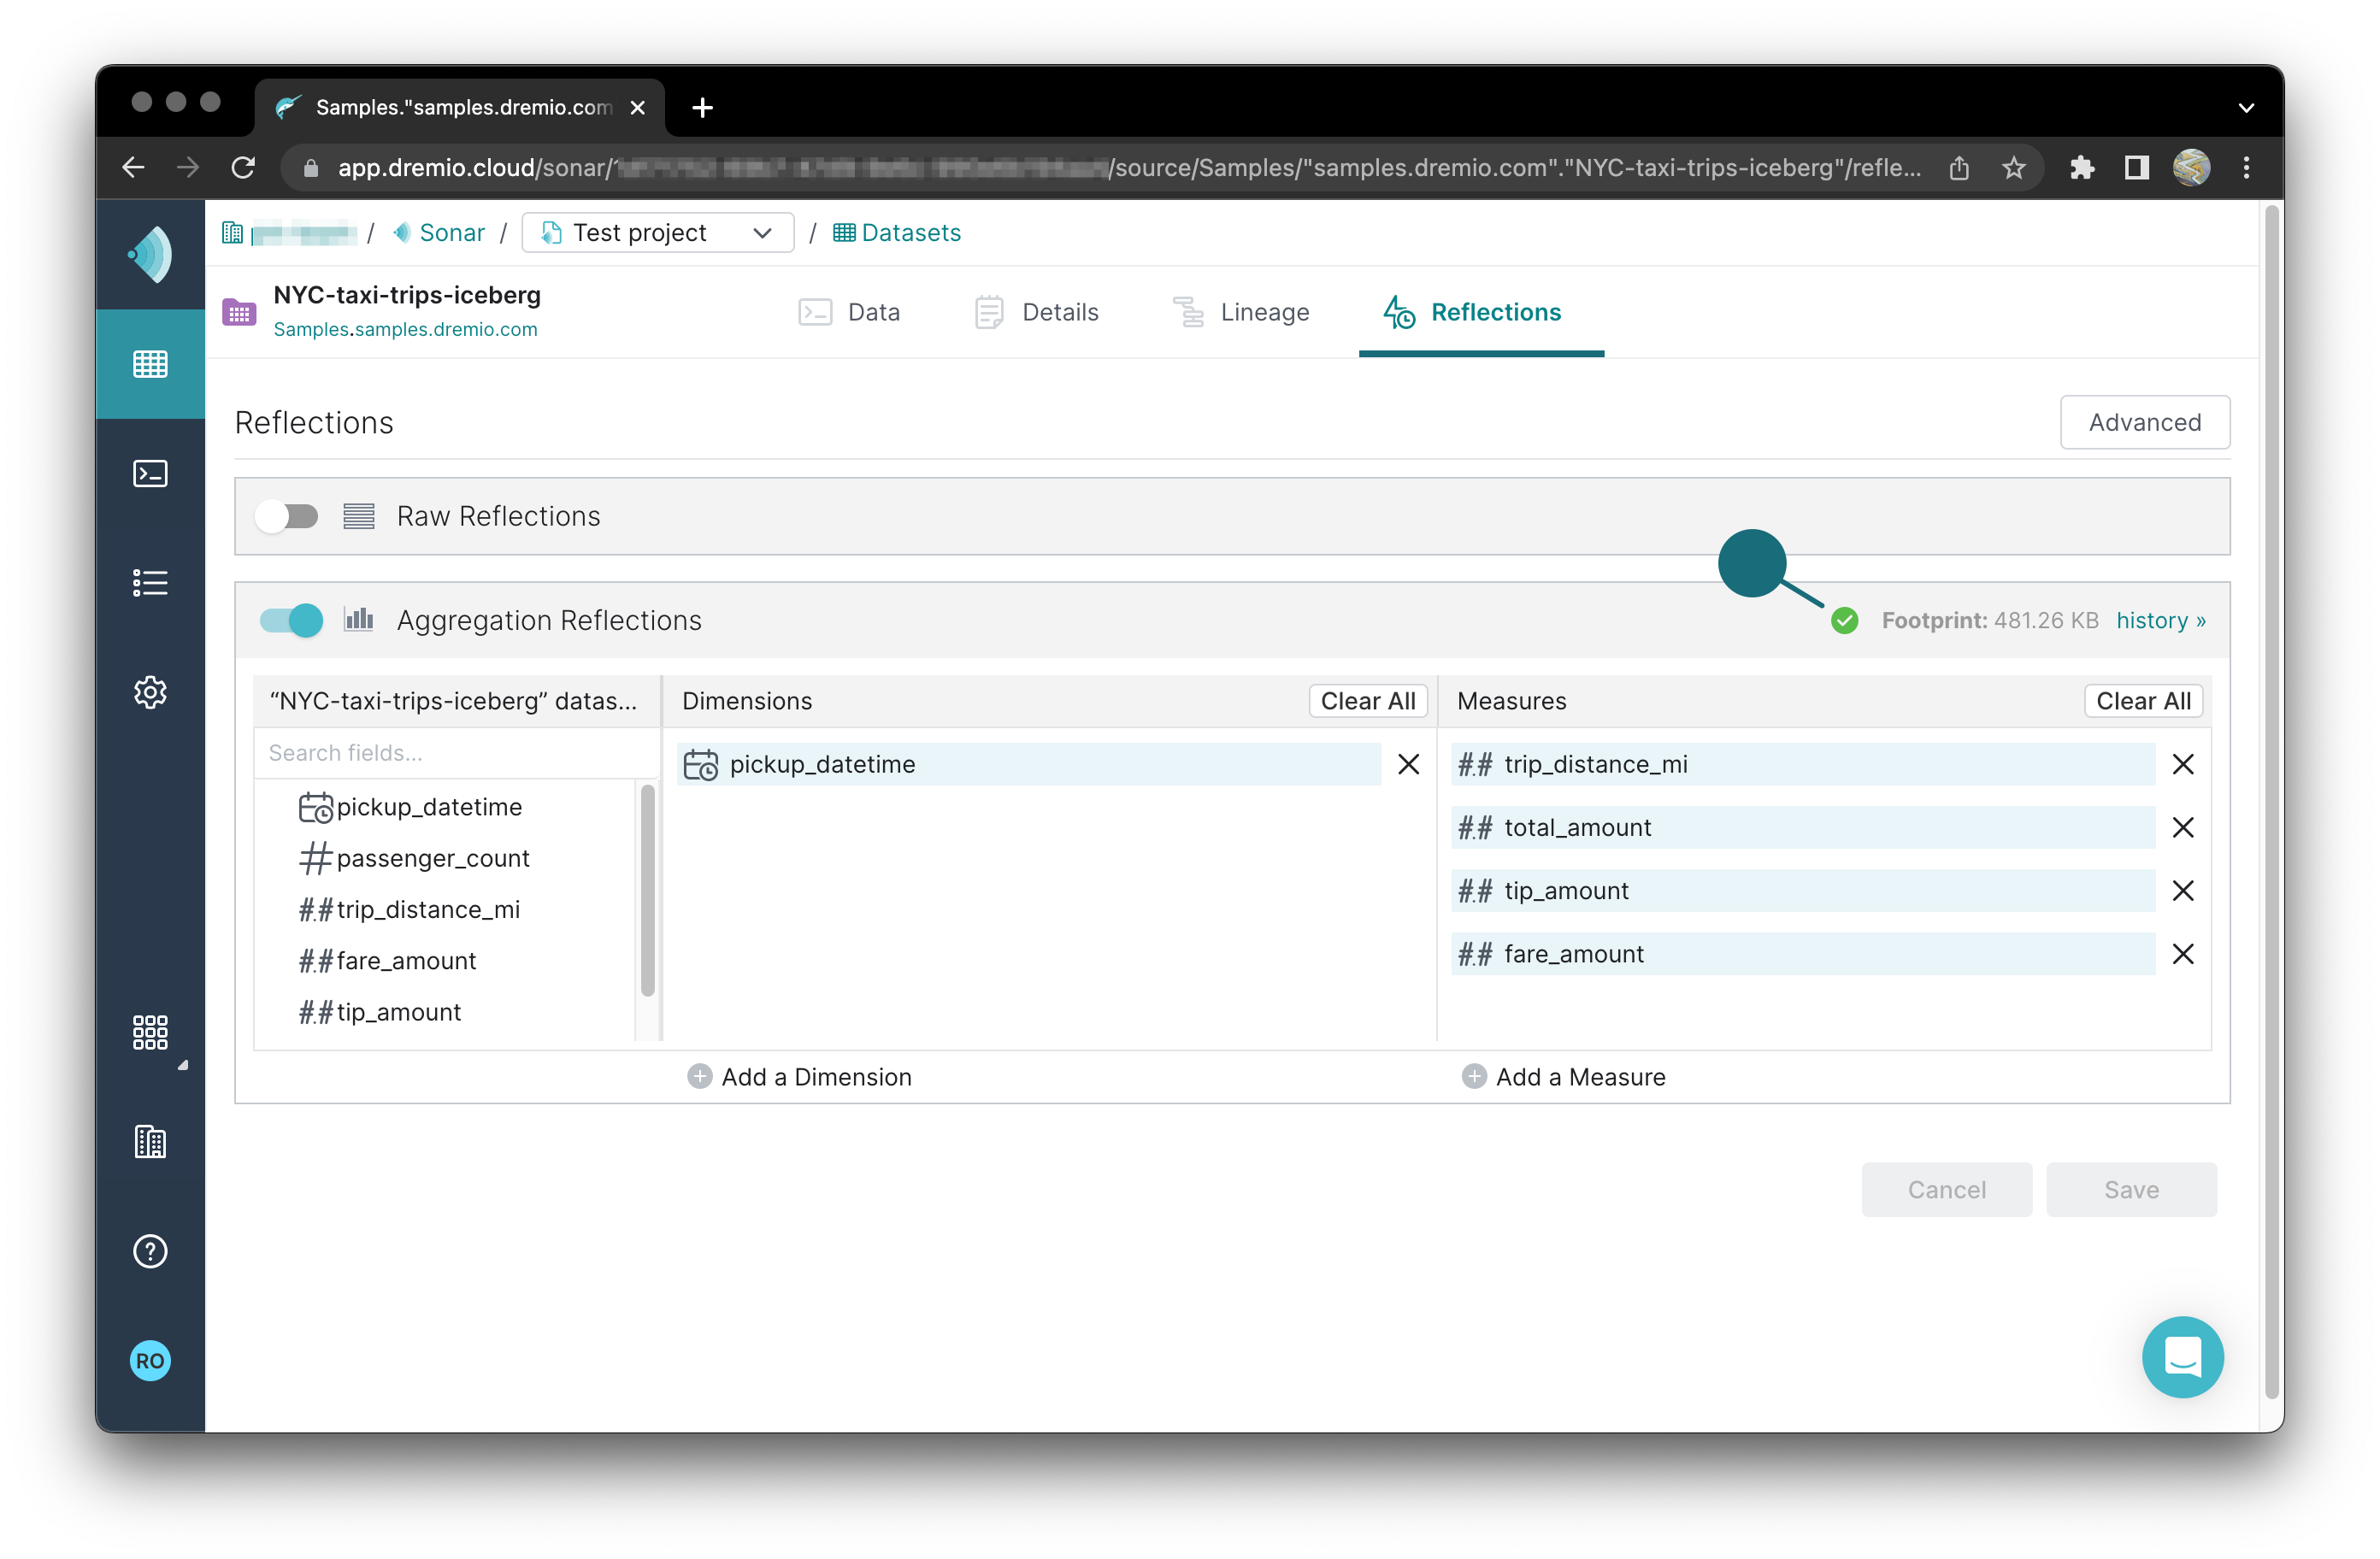Viewport: 2380px width, 1559px height.
Task: Open project settings gear in sidebar
Action: point(150,692)
